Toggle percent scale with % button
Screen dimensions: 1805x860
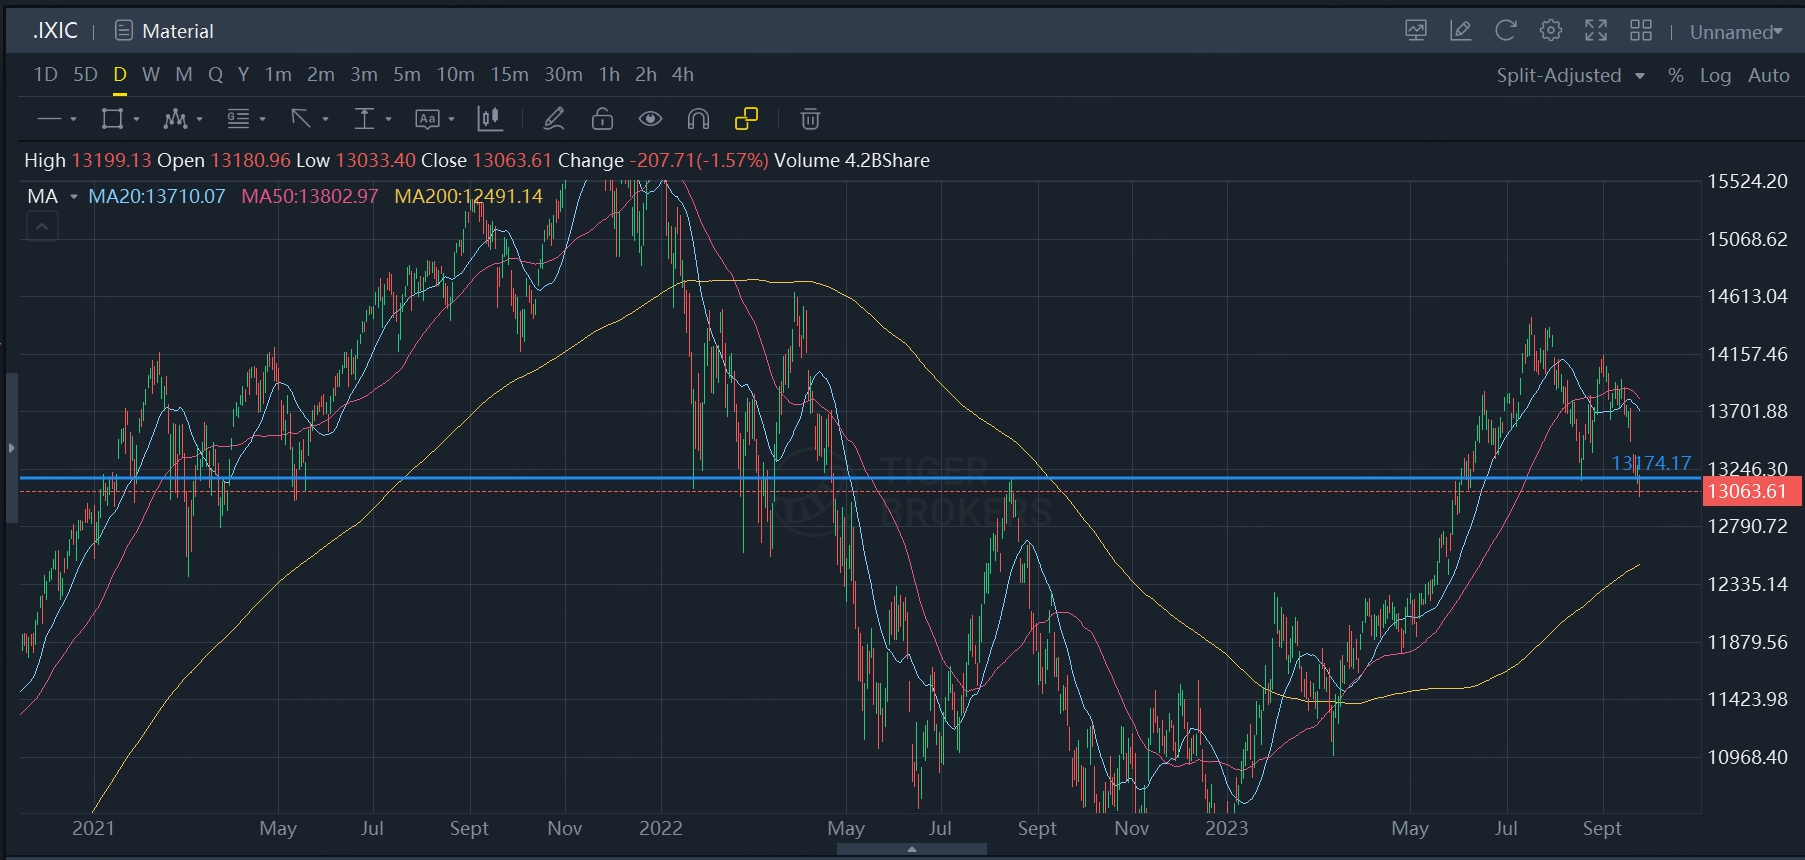click(1676, 76)
